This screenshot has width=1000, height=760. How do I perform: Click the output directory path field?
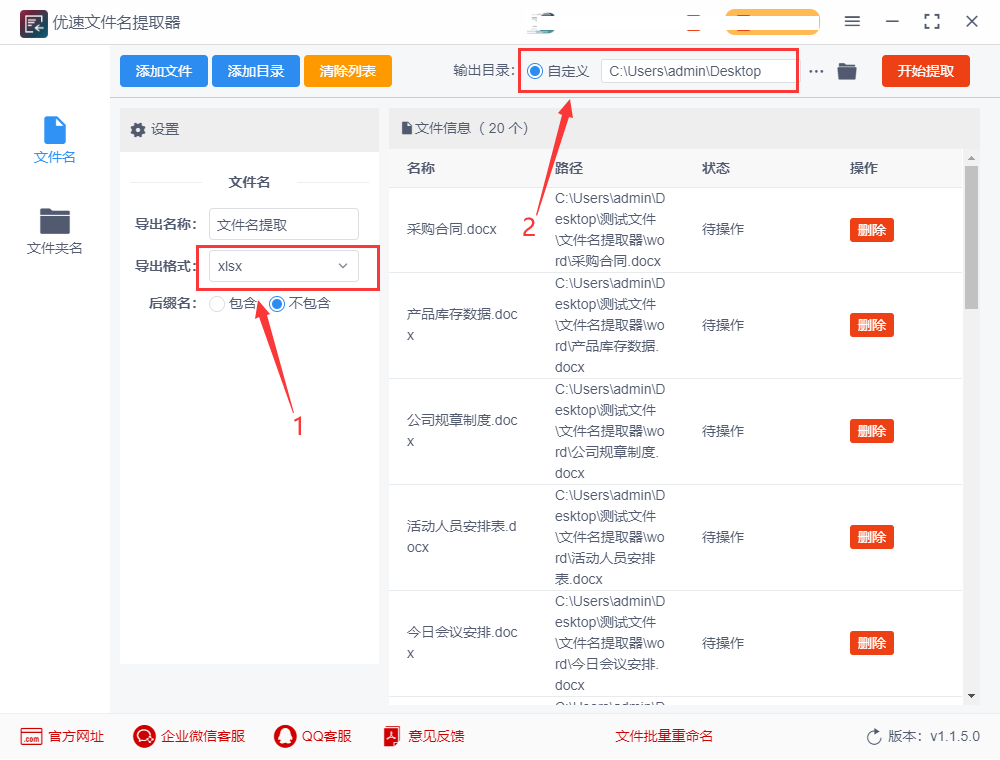click(698, 71)
